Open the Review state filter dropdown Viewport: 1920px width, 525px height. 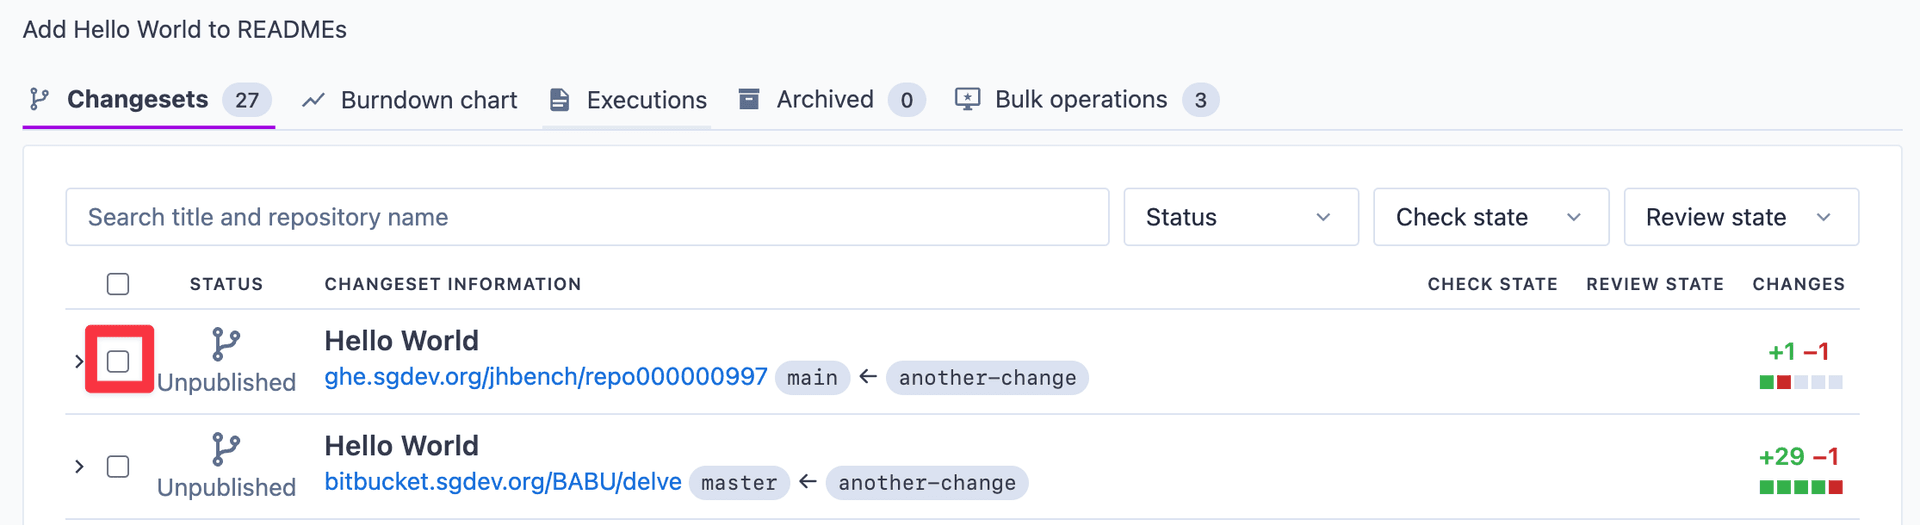(1741, 217)
